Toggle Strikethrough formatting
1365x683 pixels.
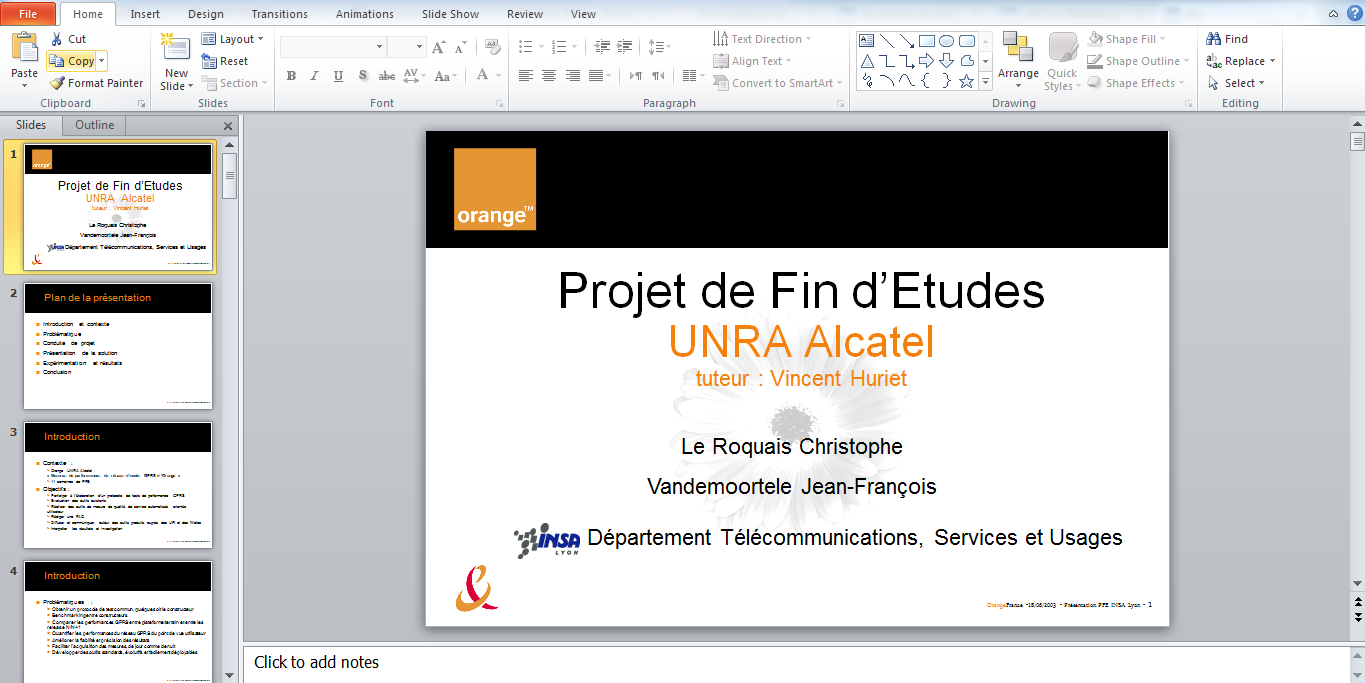pyautogui.click(x=387, y=75)
